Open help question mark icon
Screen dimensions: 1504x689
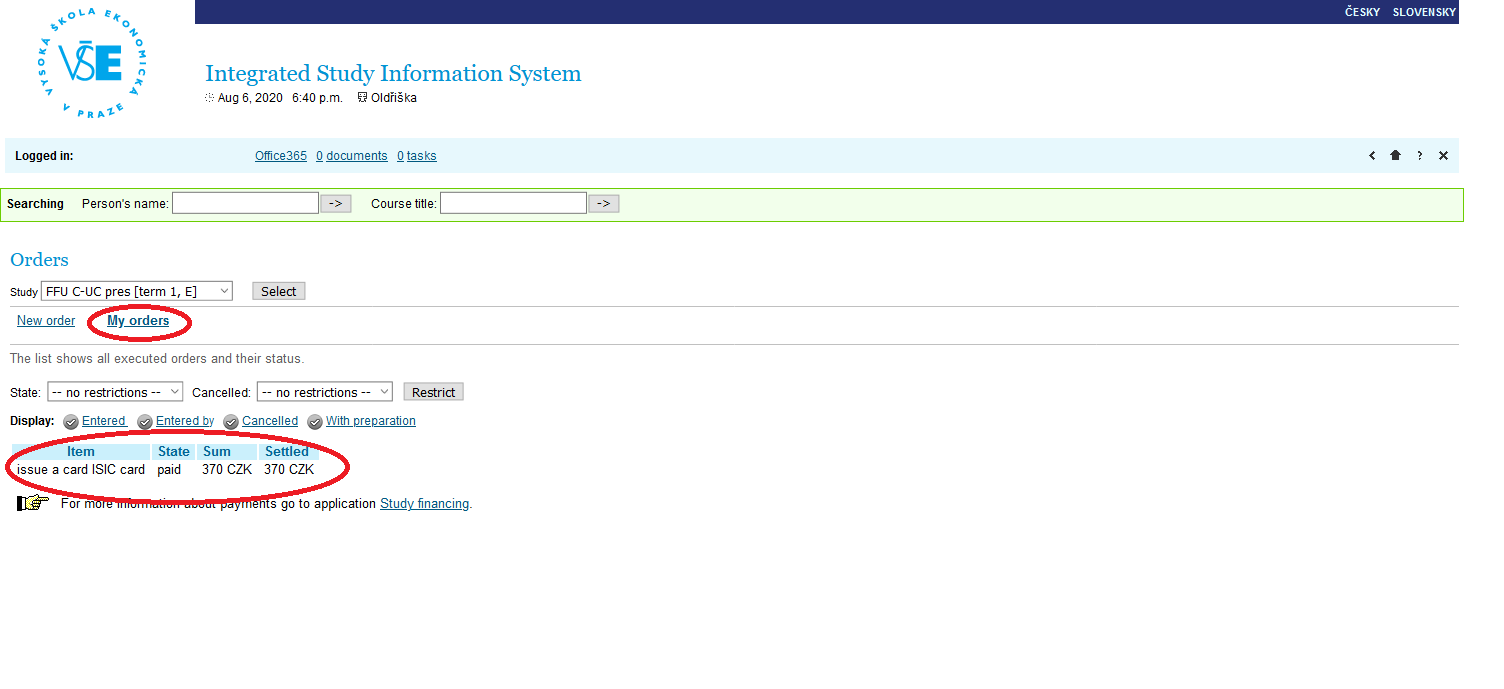(x=1419, y=156)
